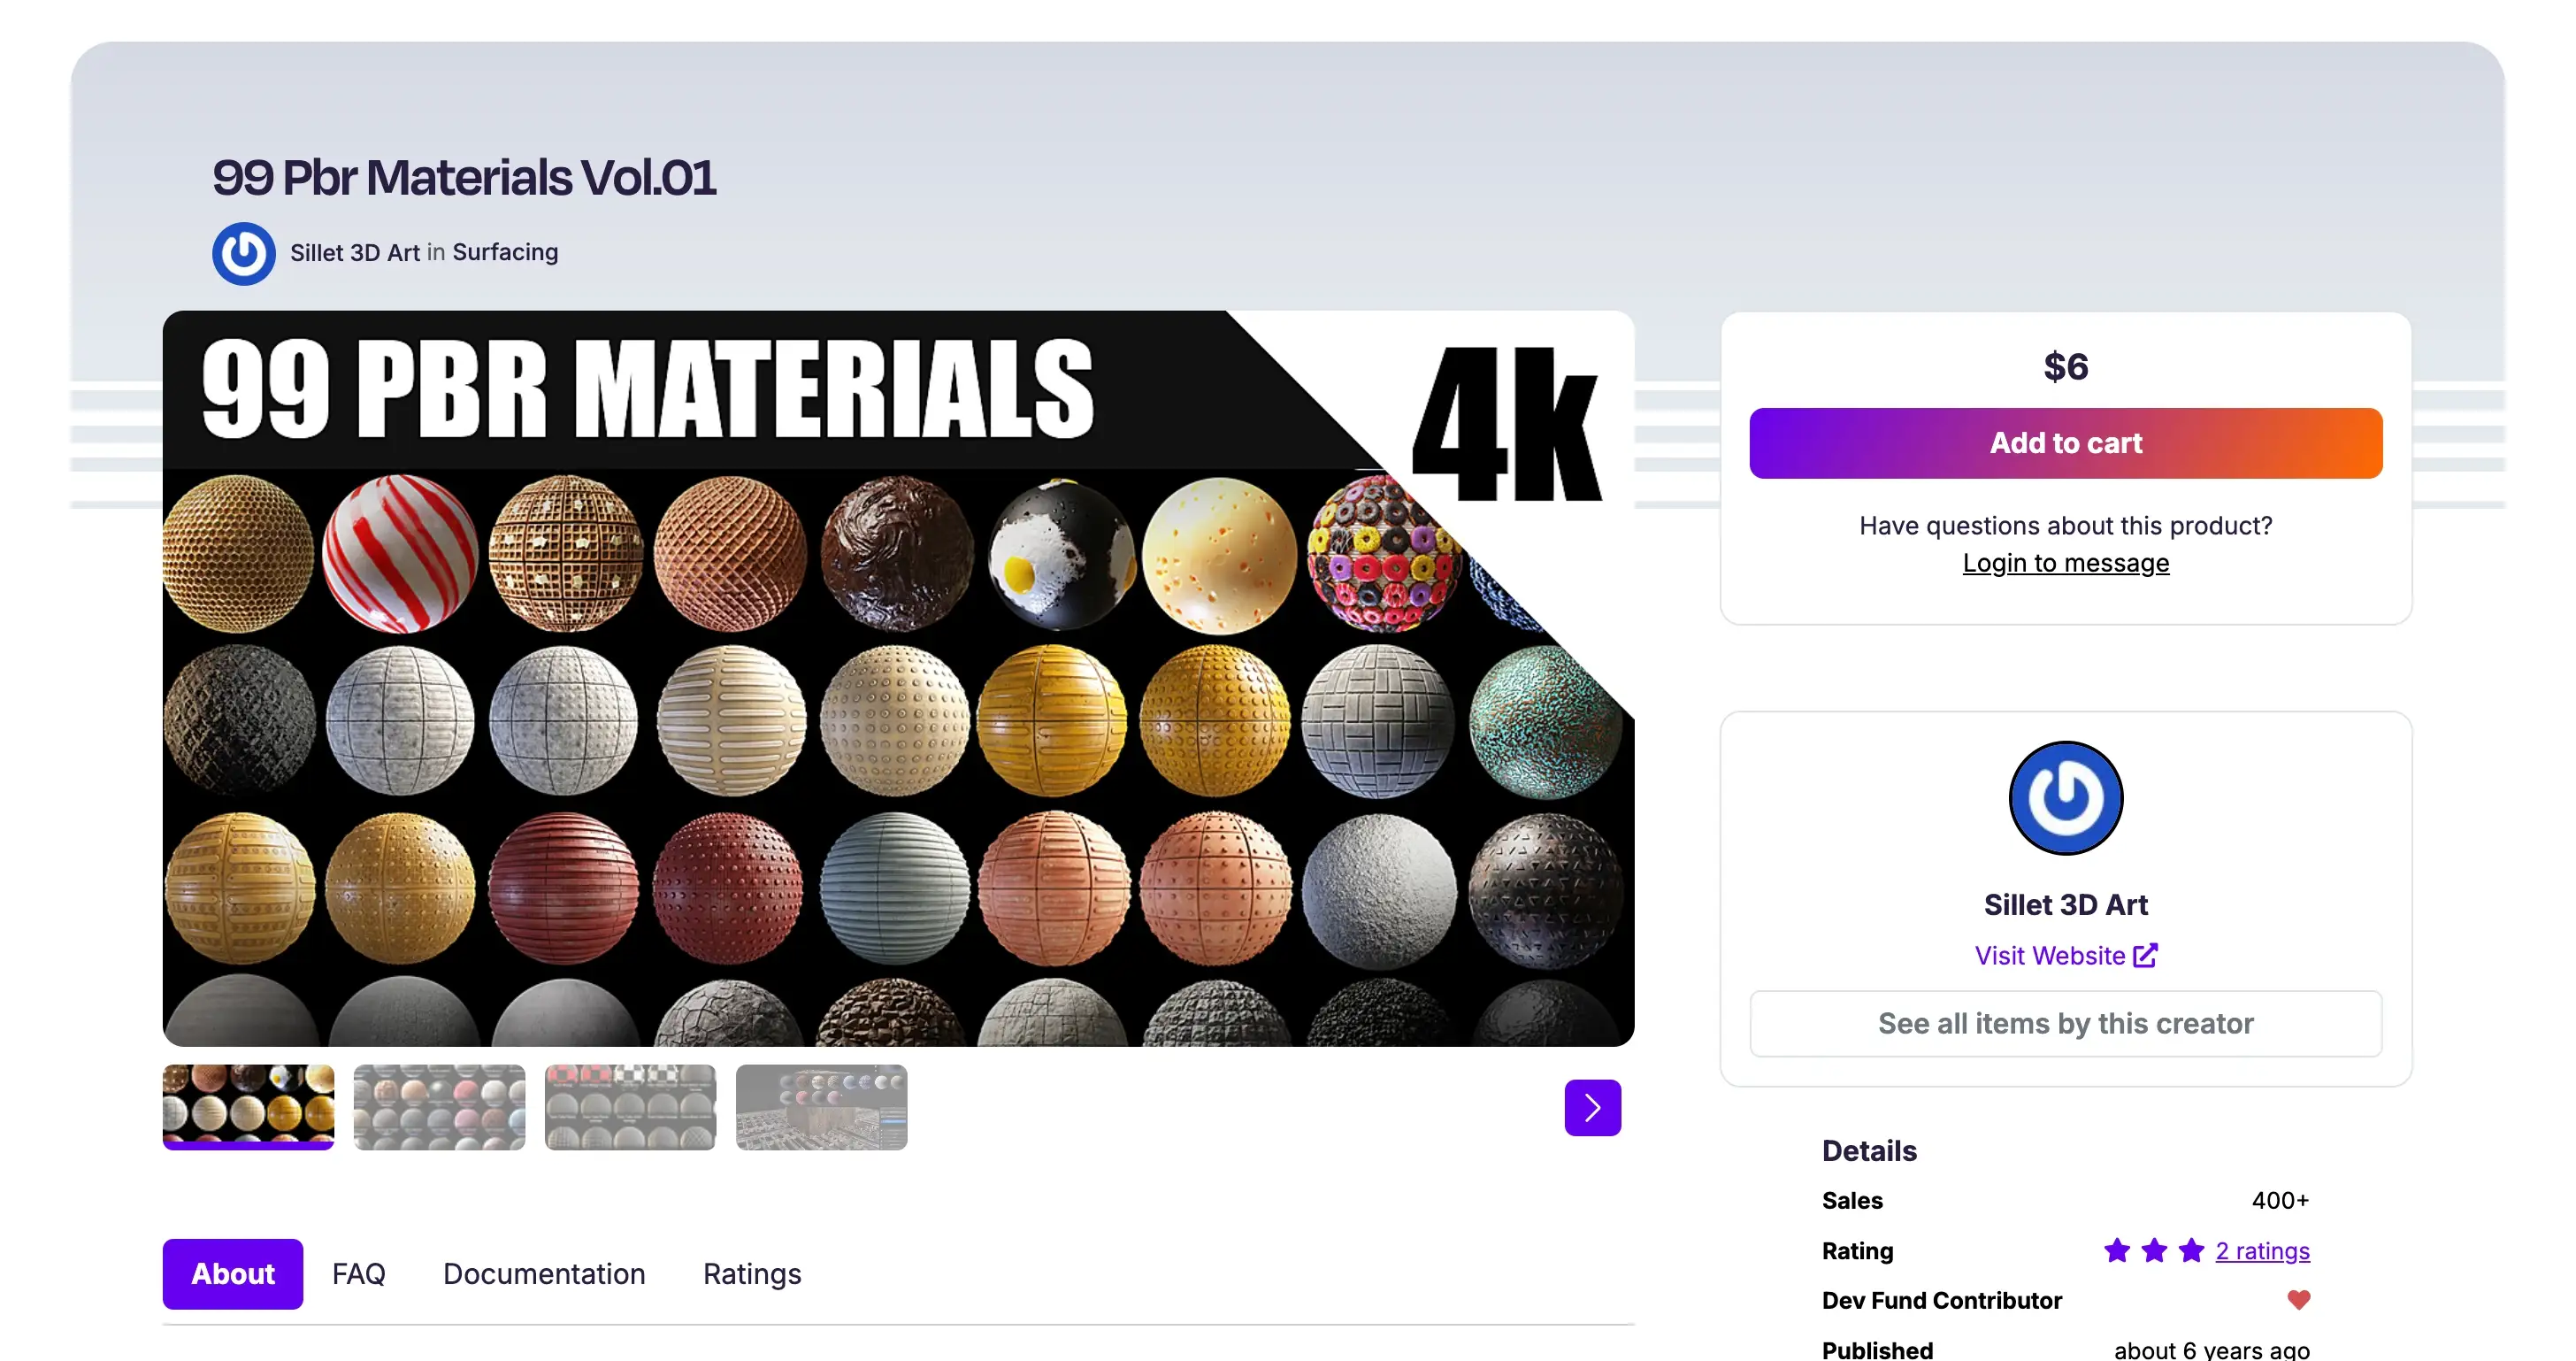Switch to the FAQ tab
This screenshot has height=1361, width=2576.
[x=358, y=1273]
